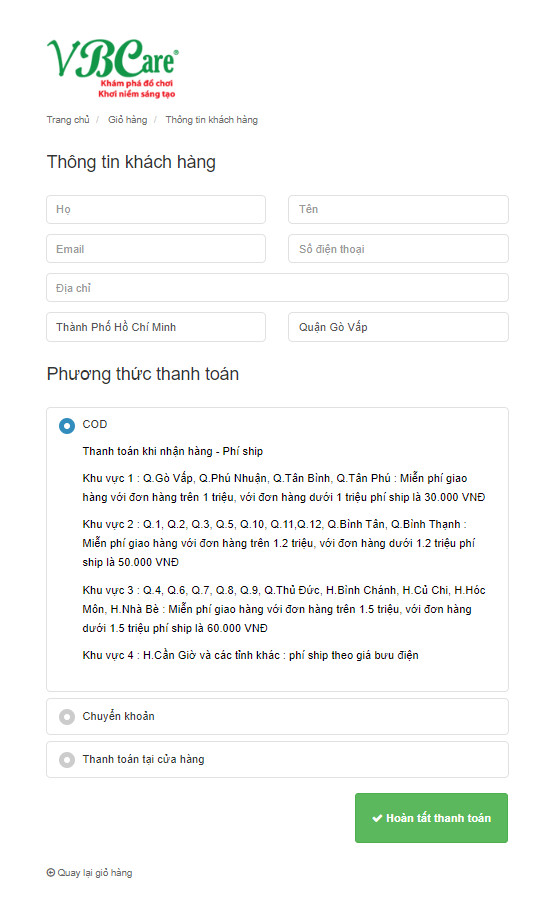
Task: Go to Trang chủ breadcrumb link
Action: [68, 119]
